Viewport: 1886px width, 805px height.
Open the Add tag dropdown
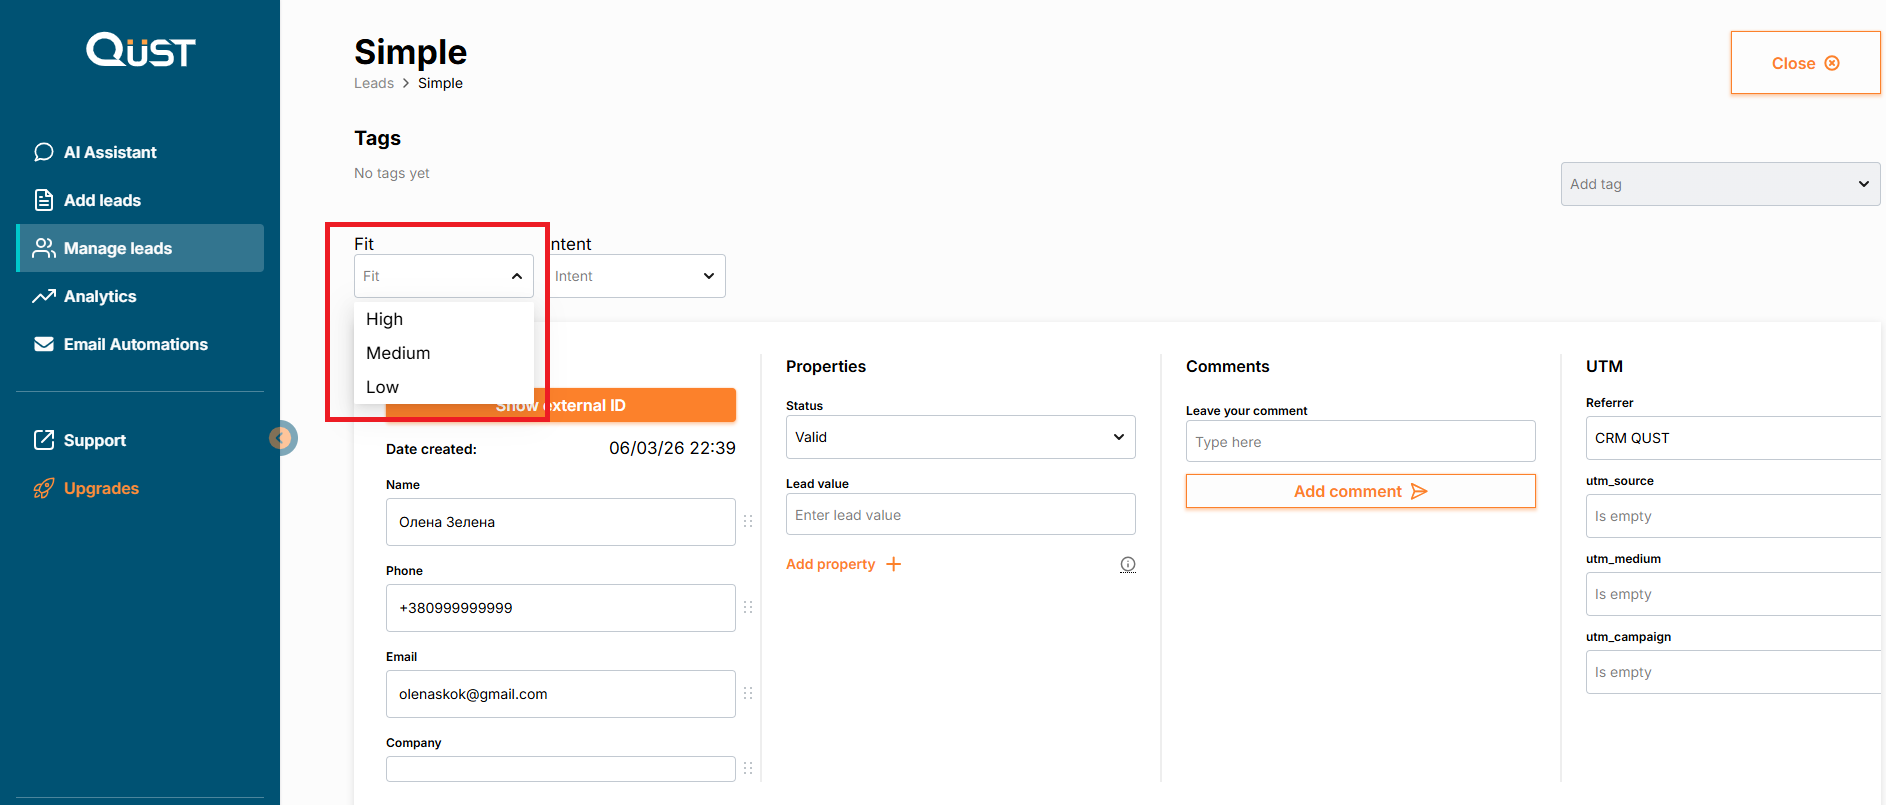coord(1719,184)
